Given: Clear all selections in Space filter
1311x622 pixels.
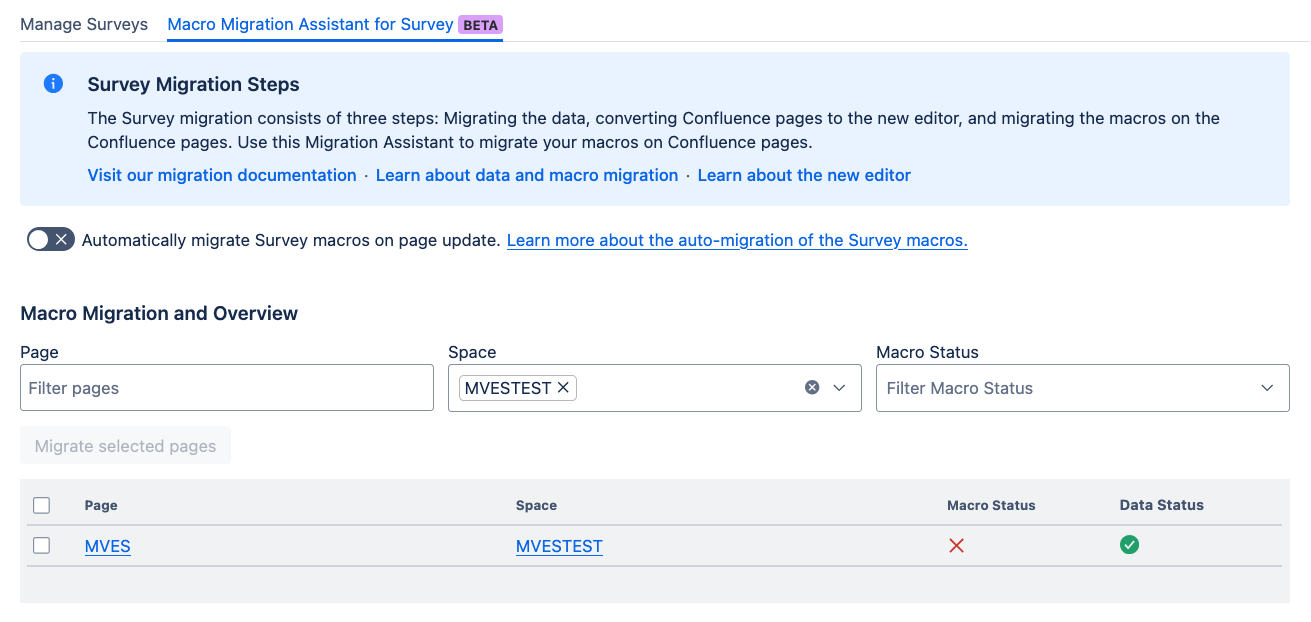Looking at the screenshot, I should 812,388.
